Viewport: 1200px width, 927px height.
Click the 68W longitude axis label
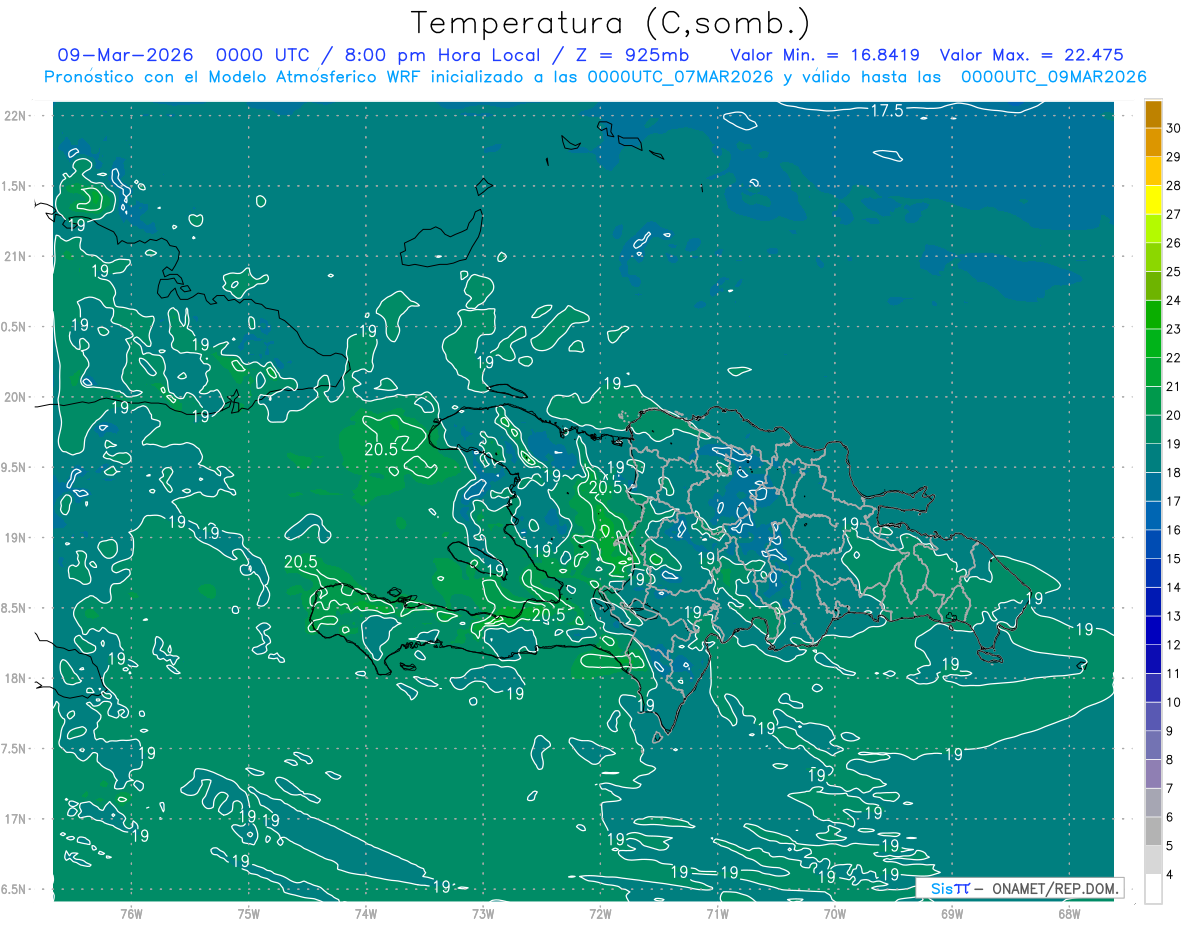click(x=1068, y=912)
